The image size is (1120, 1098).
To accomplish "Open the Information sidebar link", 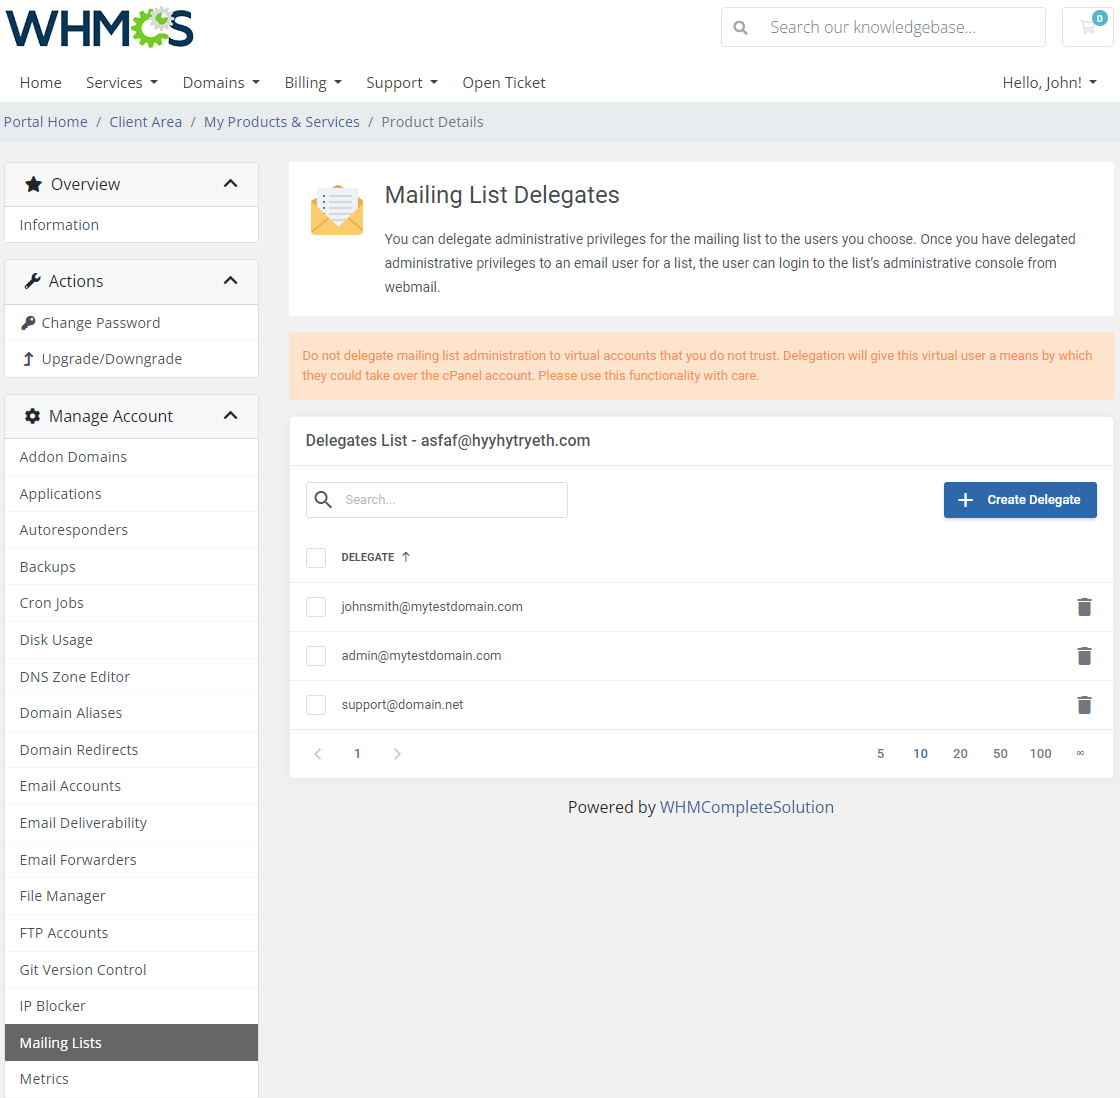I will (131, 225).
